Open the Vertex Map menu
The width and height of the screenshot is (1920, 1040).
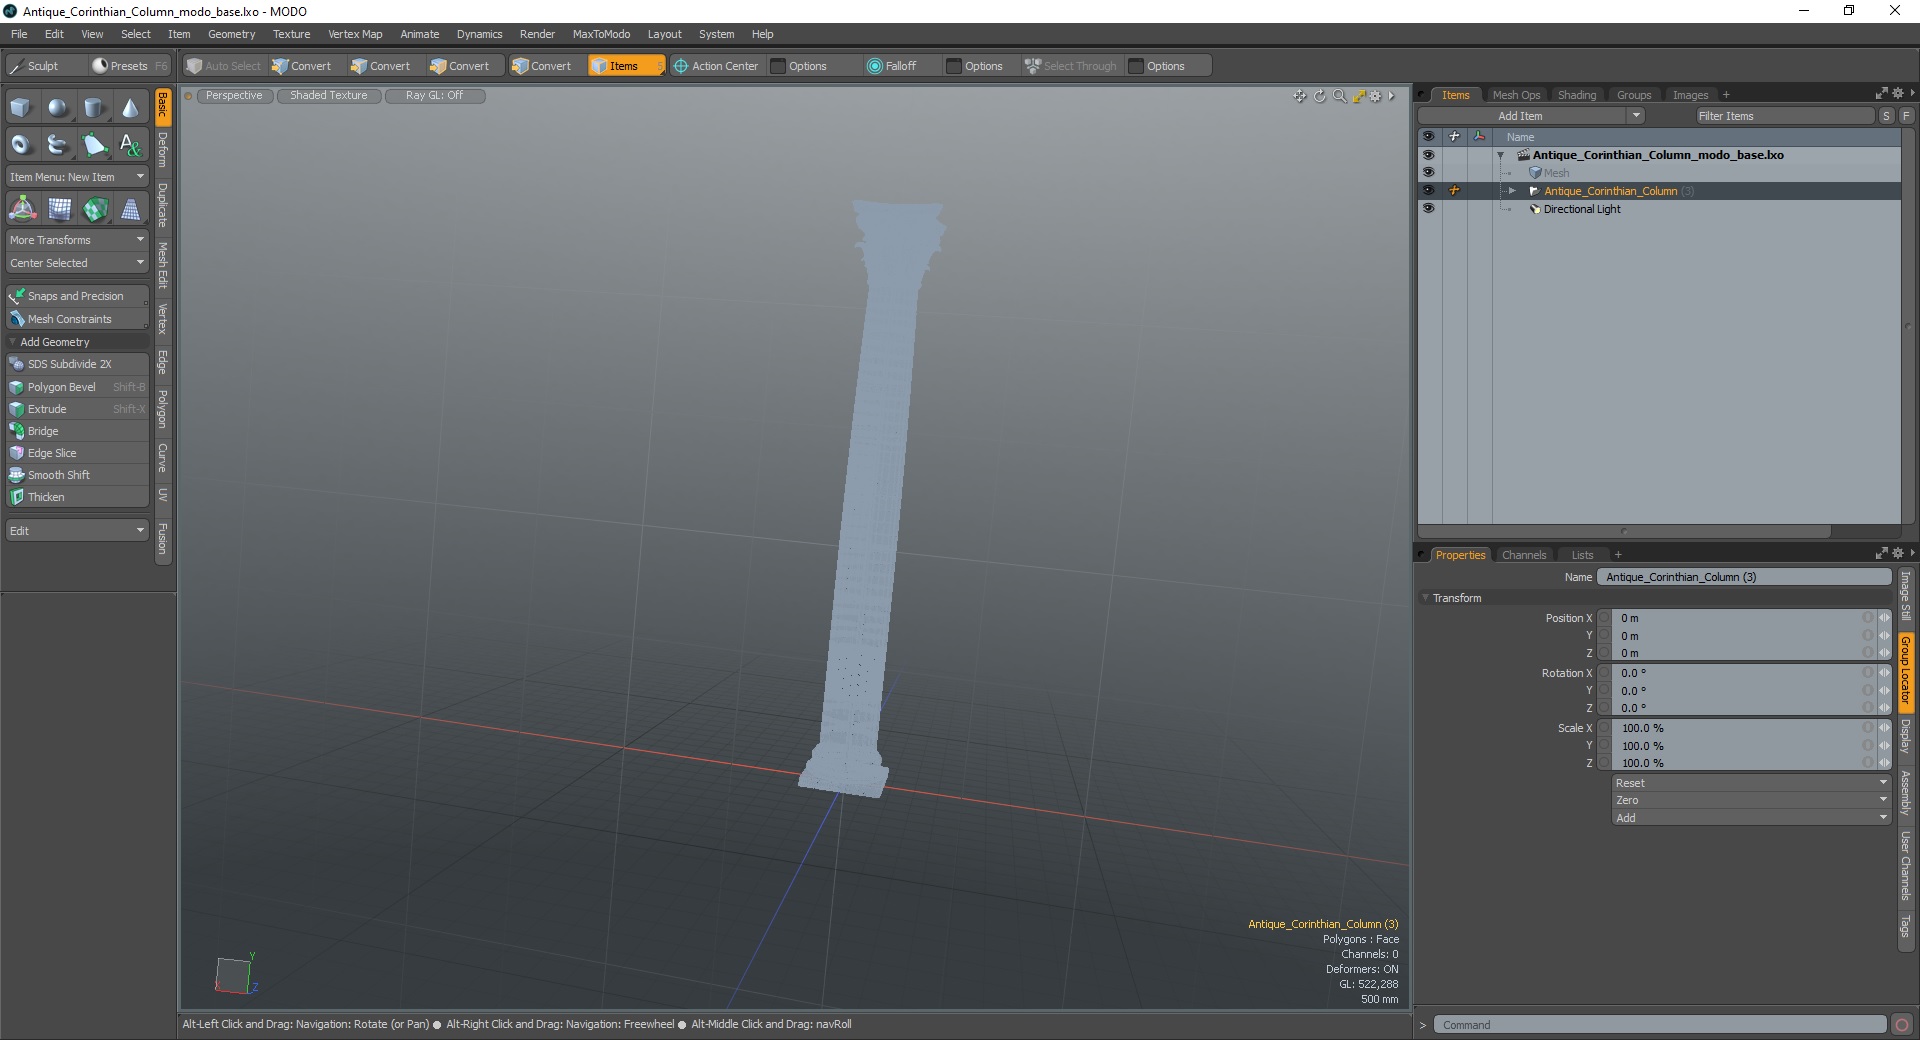tap(355, 34)
